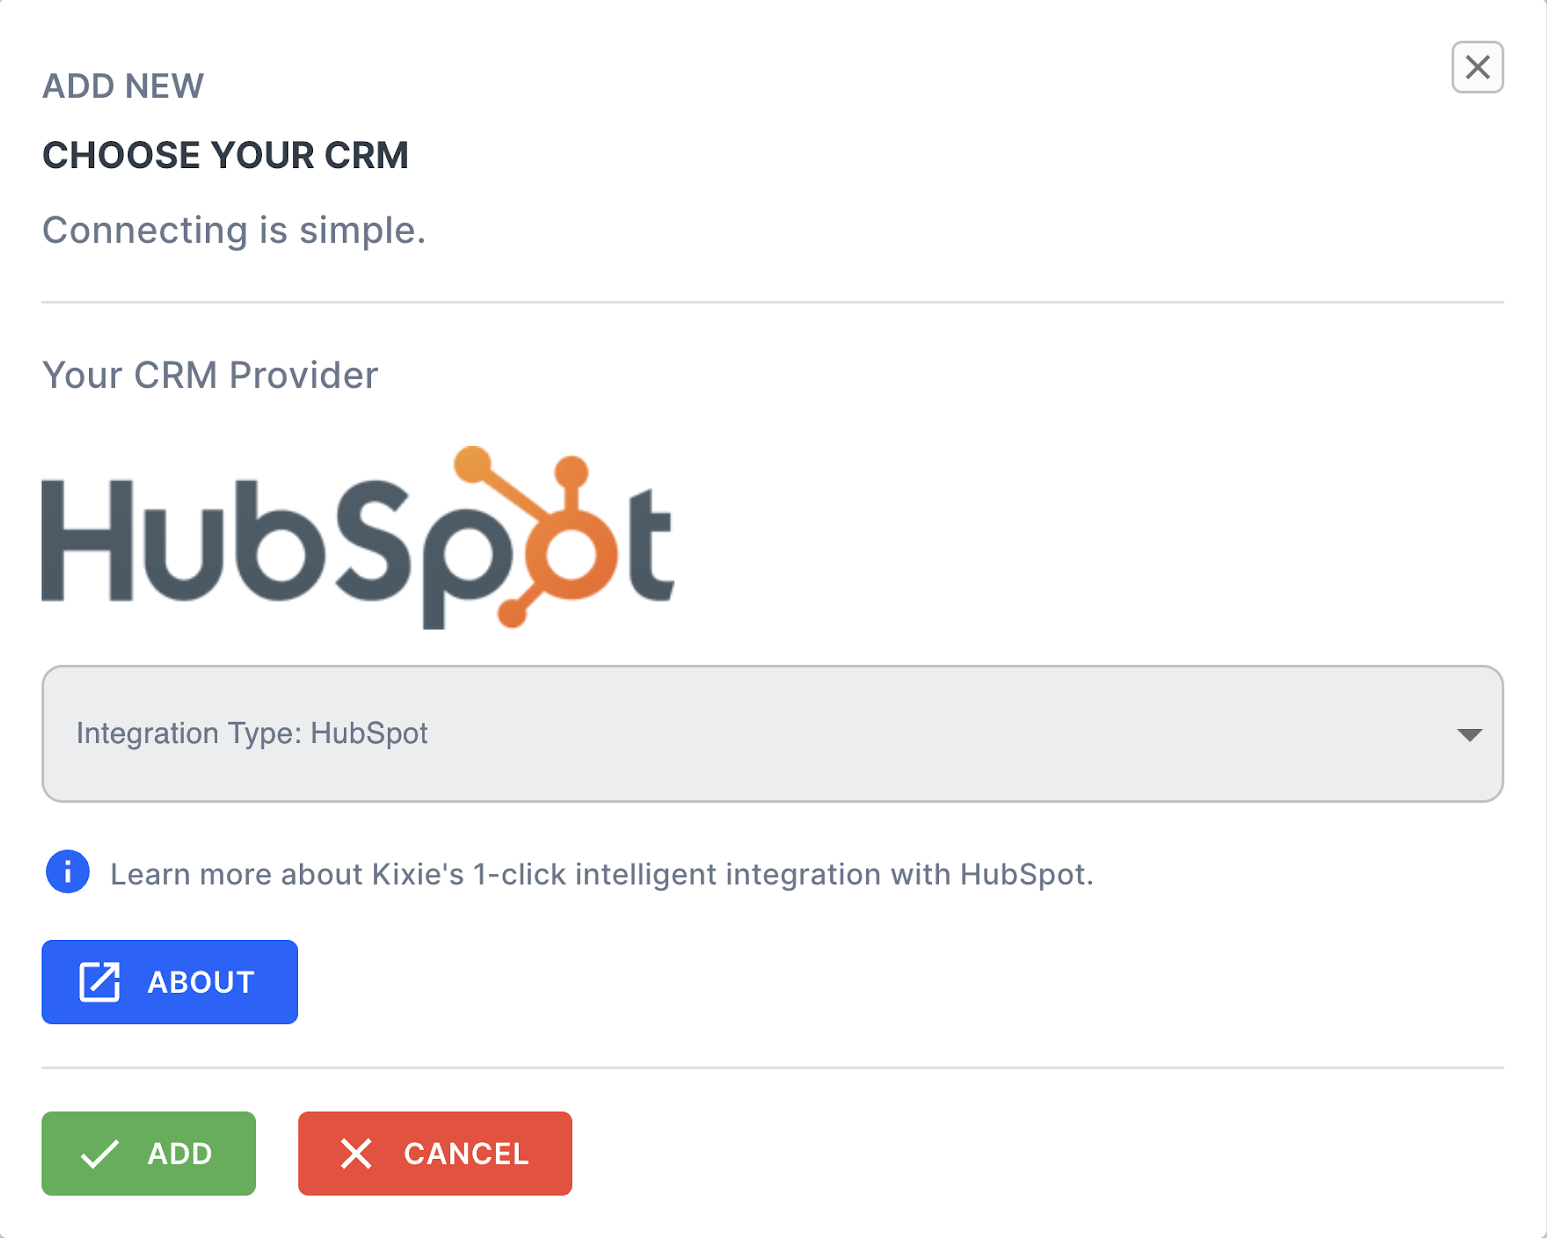Click the external-link icon on ABOUT
This screenshot has width=1547, height=1238.
tap(99, 982)
